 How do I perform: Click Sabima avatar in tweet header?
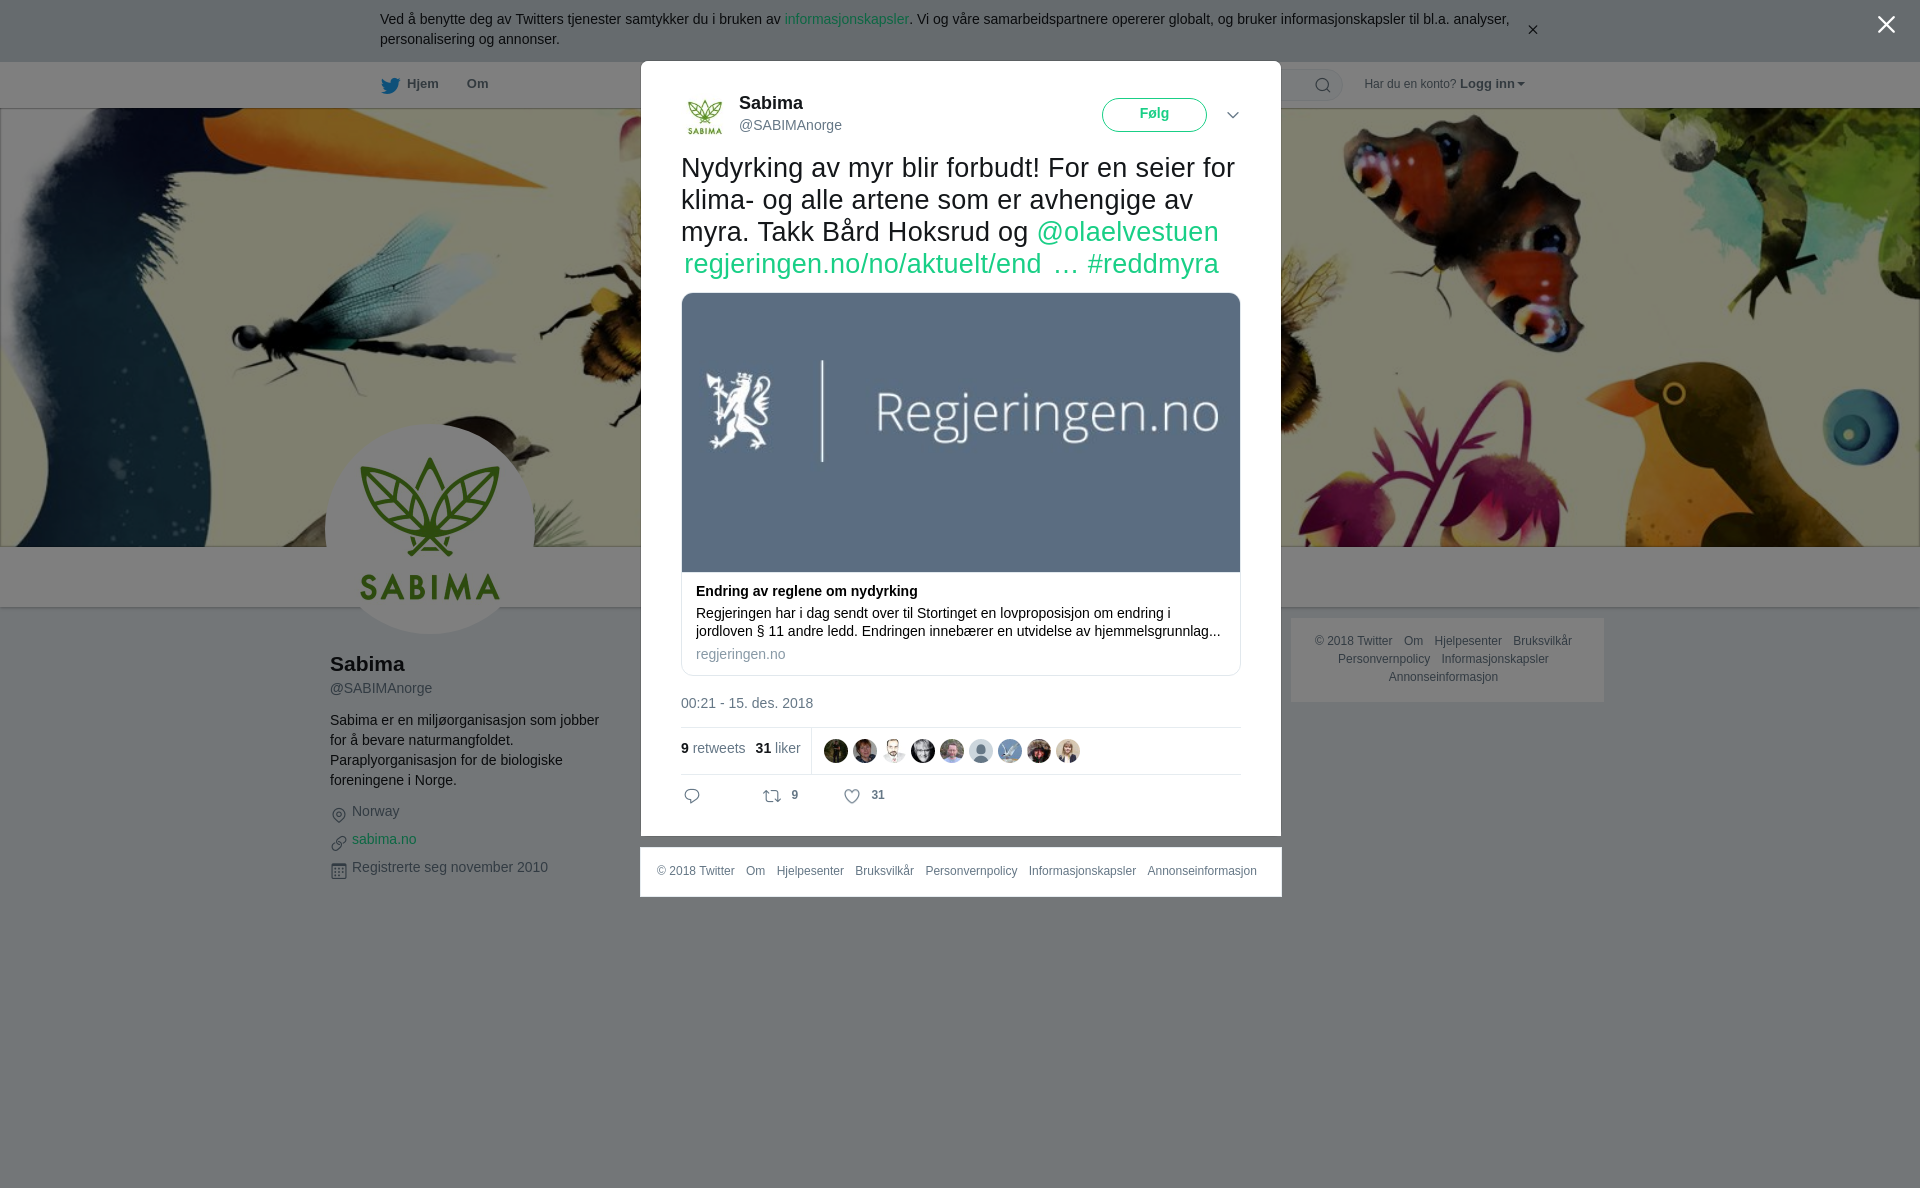pos(705,115)
